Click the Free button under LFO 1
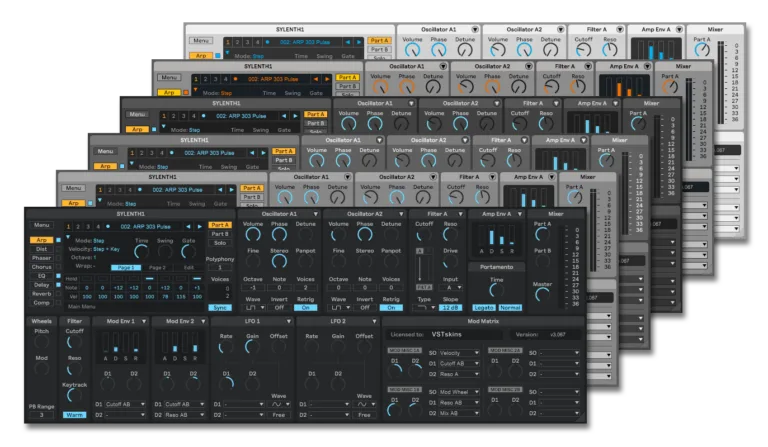This screenshot has height=447, width=768. pyautogui.click(x=279, y=415)
